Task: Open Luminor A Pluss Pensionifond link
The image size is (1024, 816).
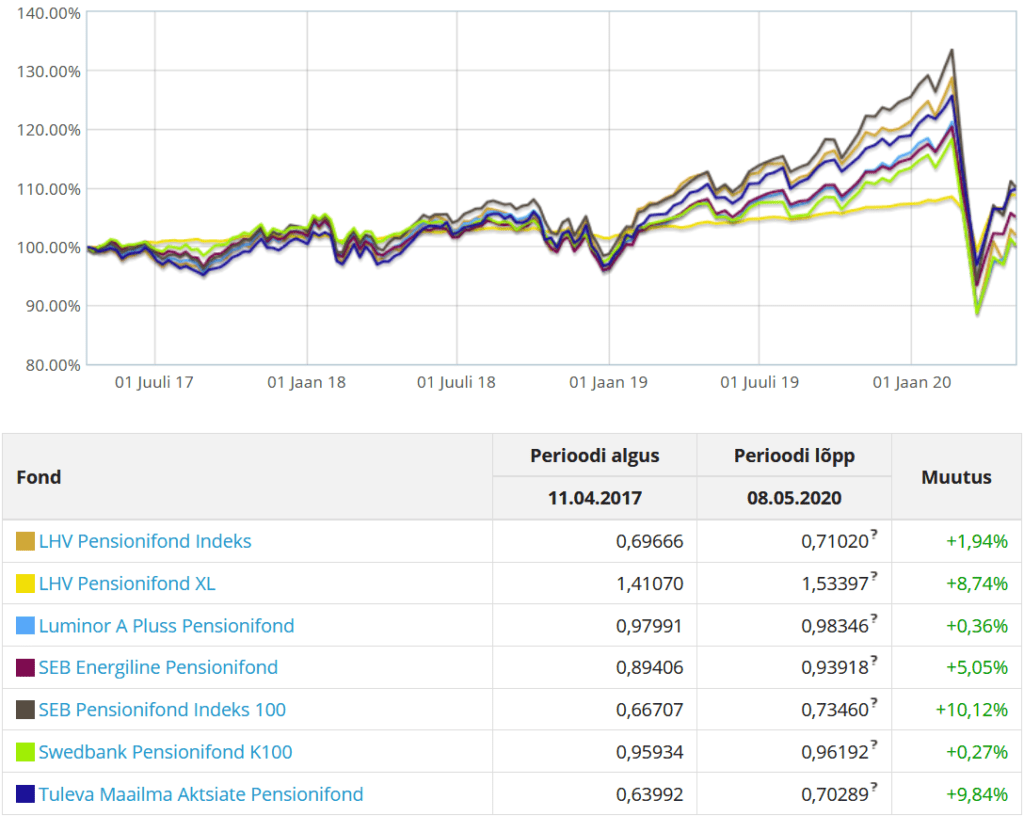Action: click(166, 625)
